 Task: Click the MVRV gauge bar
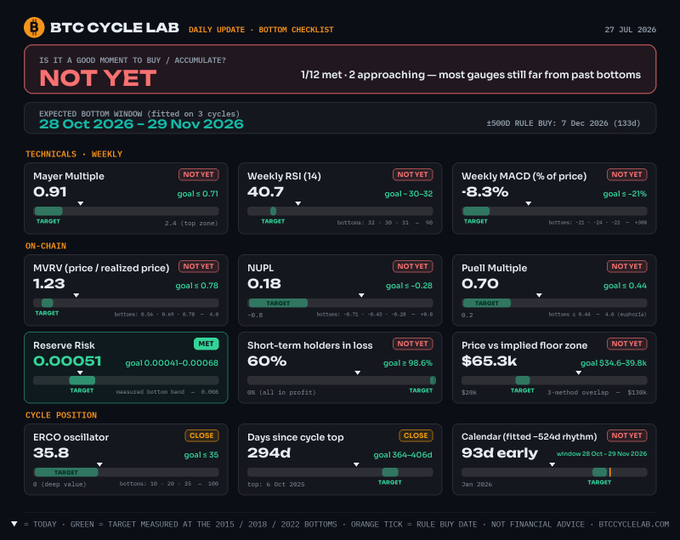pyautogui.click(x=126, y=303)
